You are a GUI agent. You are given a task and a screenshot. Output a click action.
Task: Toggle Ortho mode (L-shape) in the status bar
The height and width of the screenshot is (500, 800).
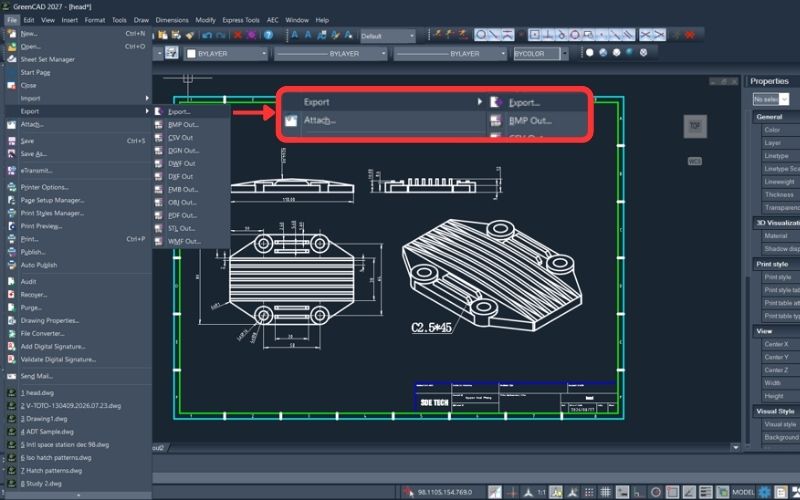point(638,492)
